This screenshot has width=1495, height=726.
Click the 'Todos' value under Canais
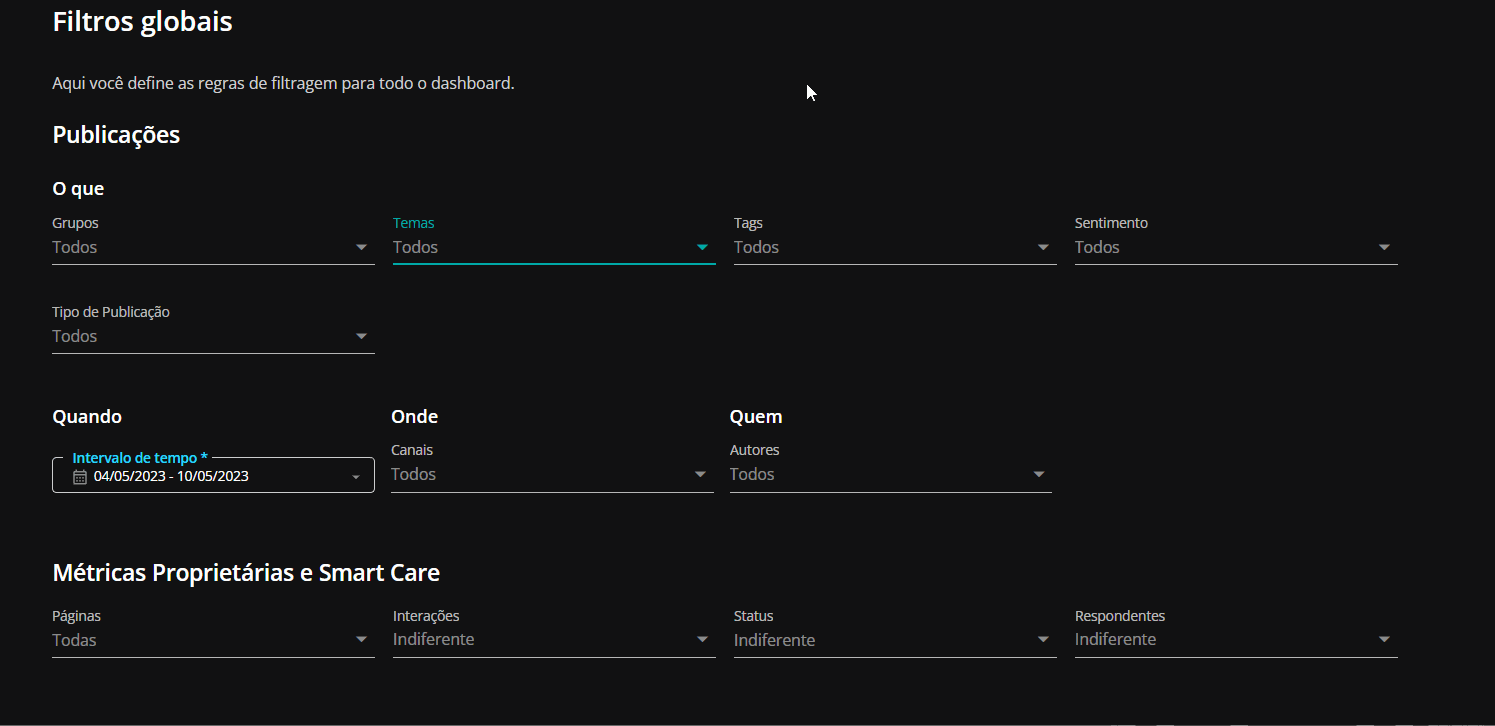coord(413,474)
